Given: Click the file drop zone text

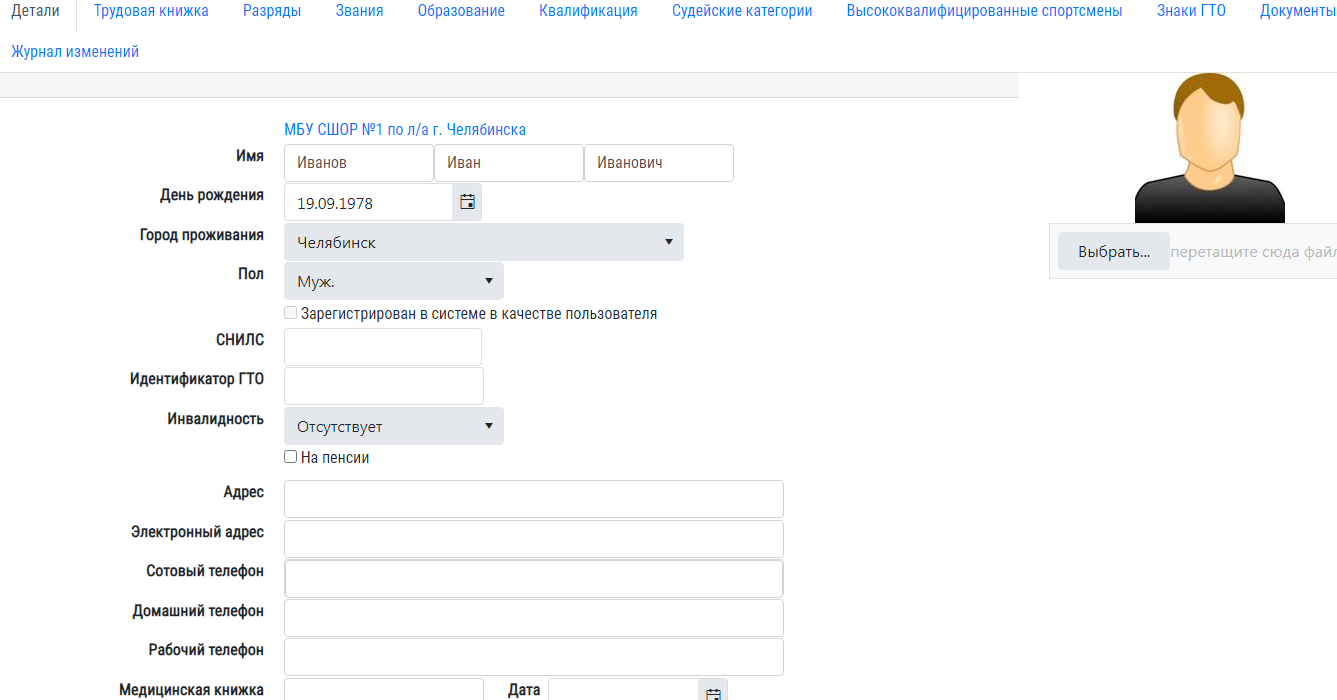Looking at the screenshot, I should click(x=1253, y=252).
